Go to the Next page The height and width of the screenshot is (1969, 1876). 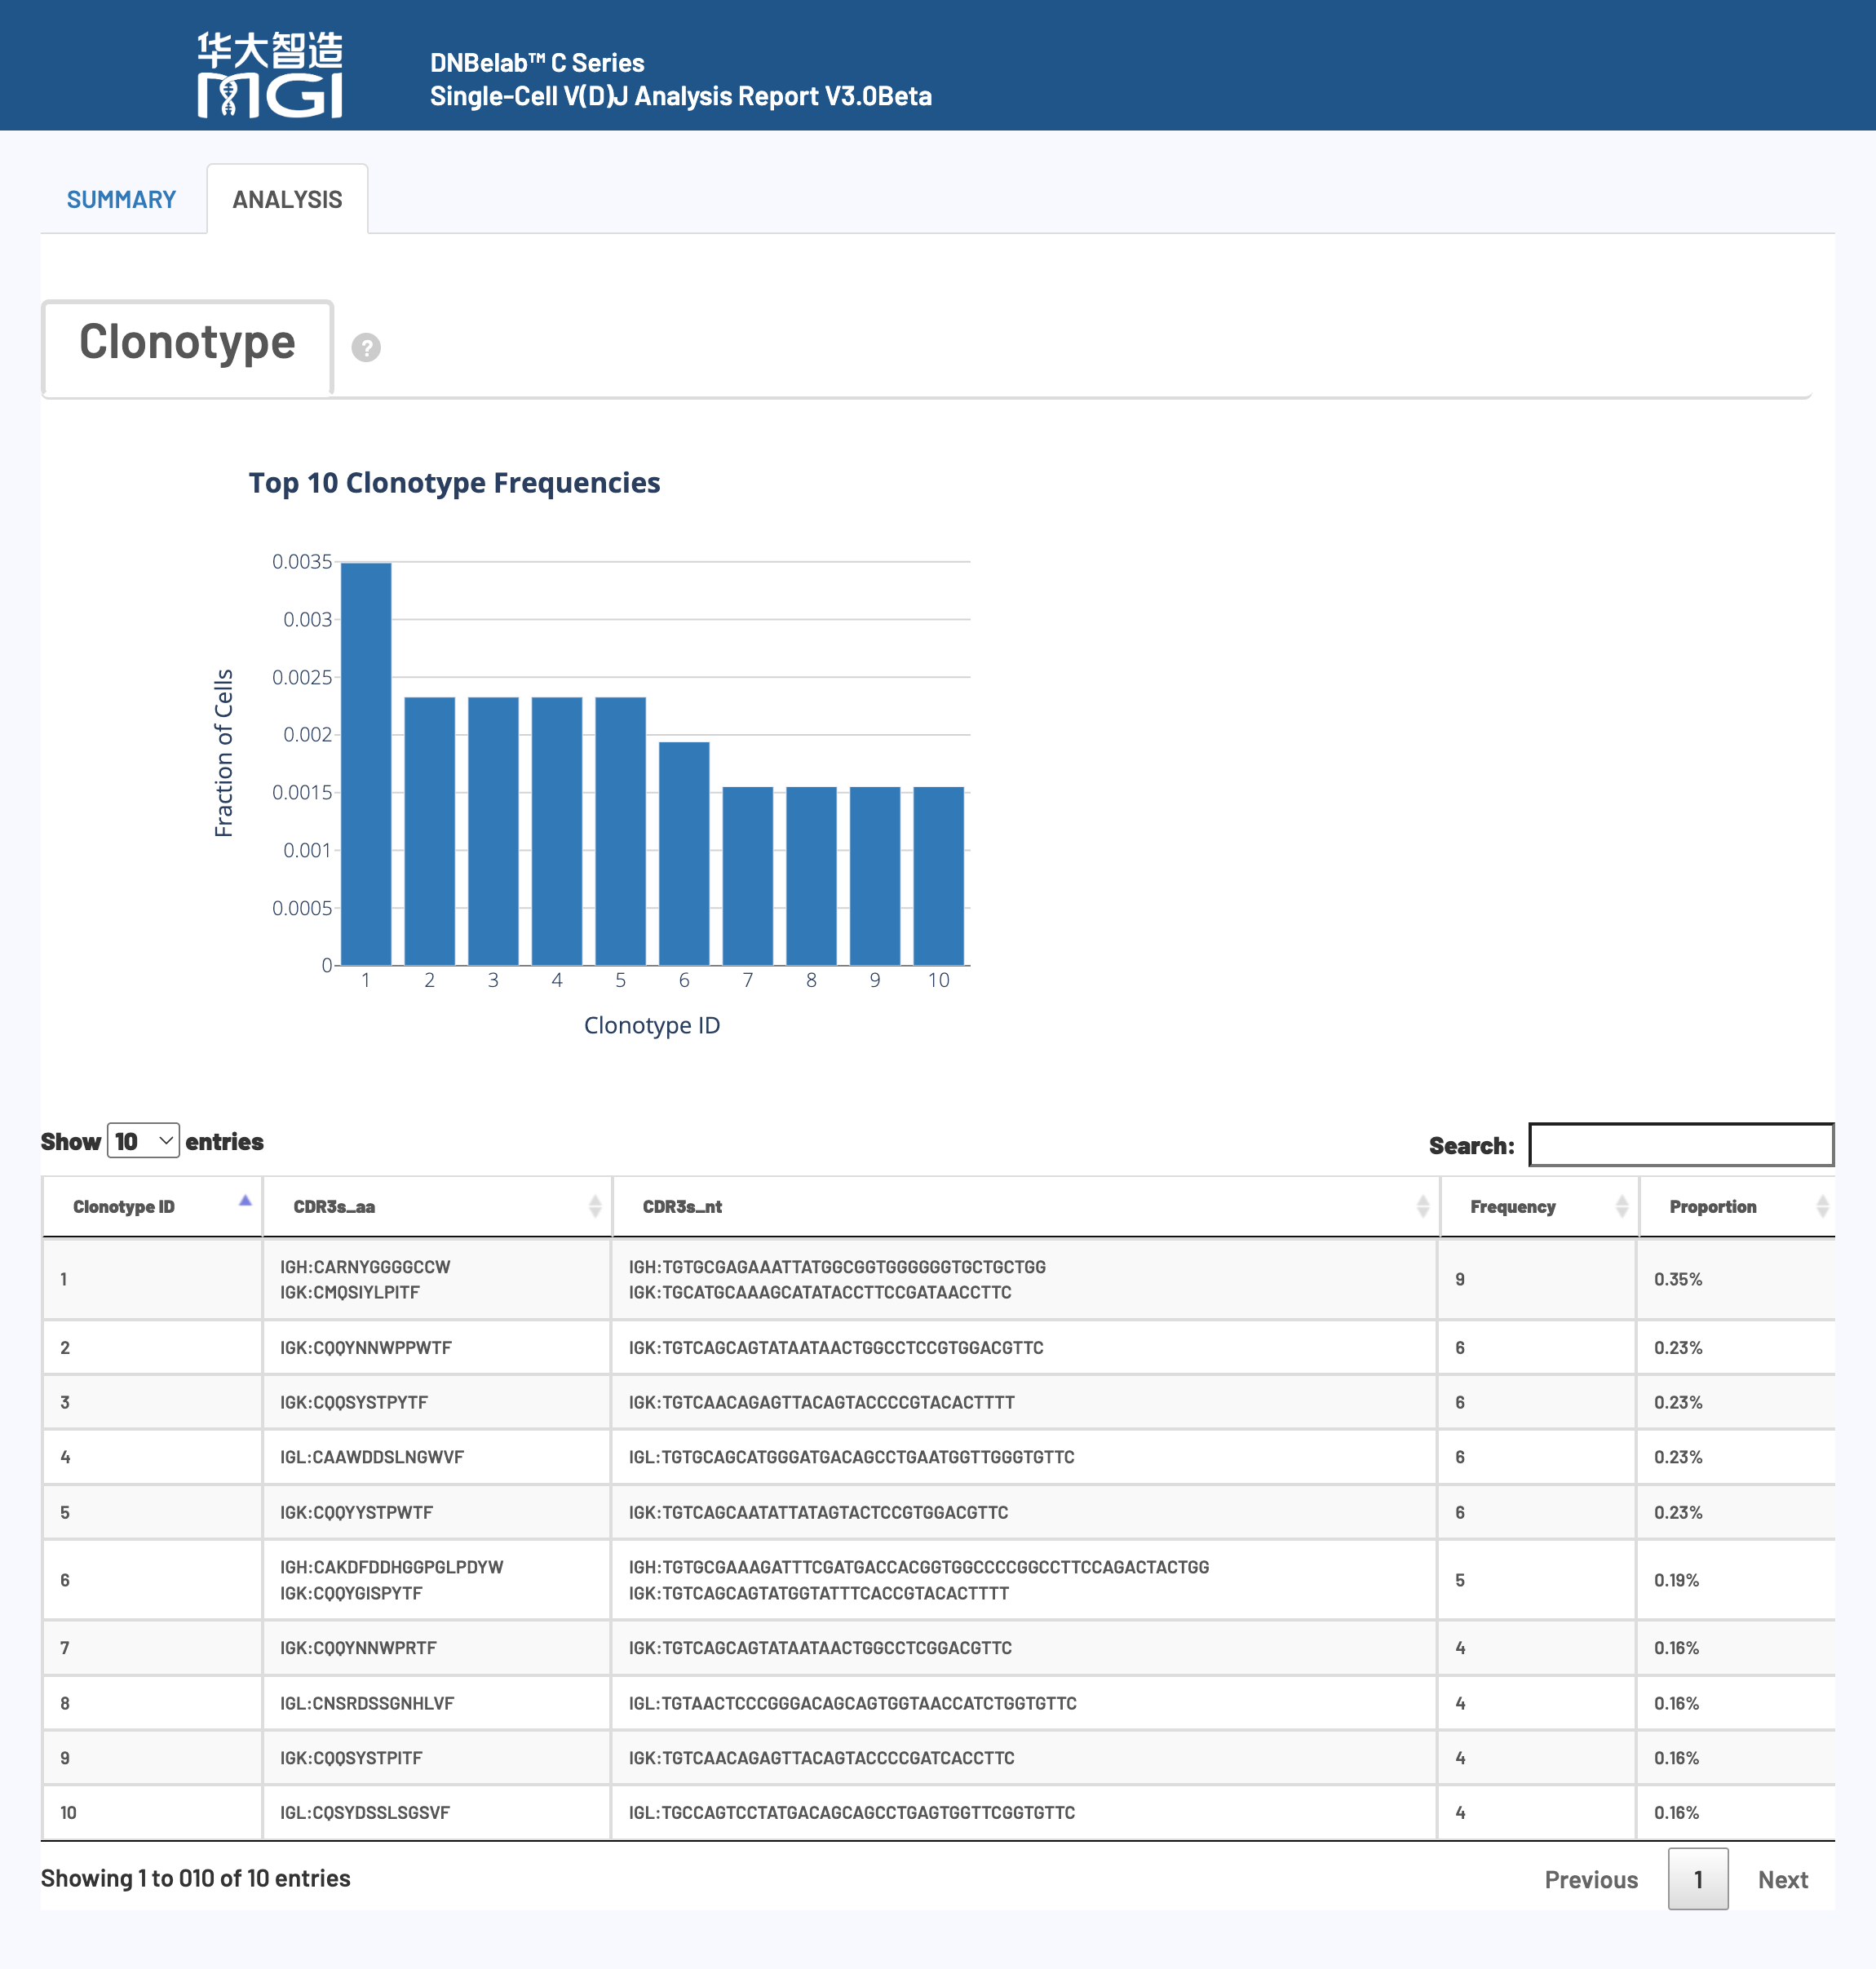click(1782, 1879)
